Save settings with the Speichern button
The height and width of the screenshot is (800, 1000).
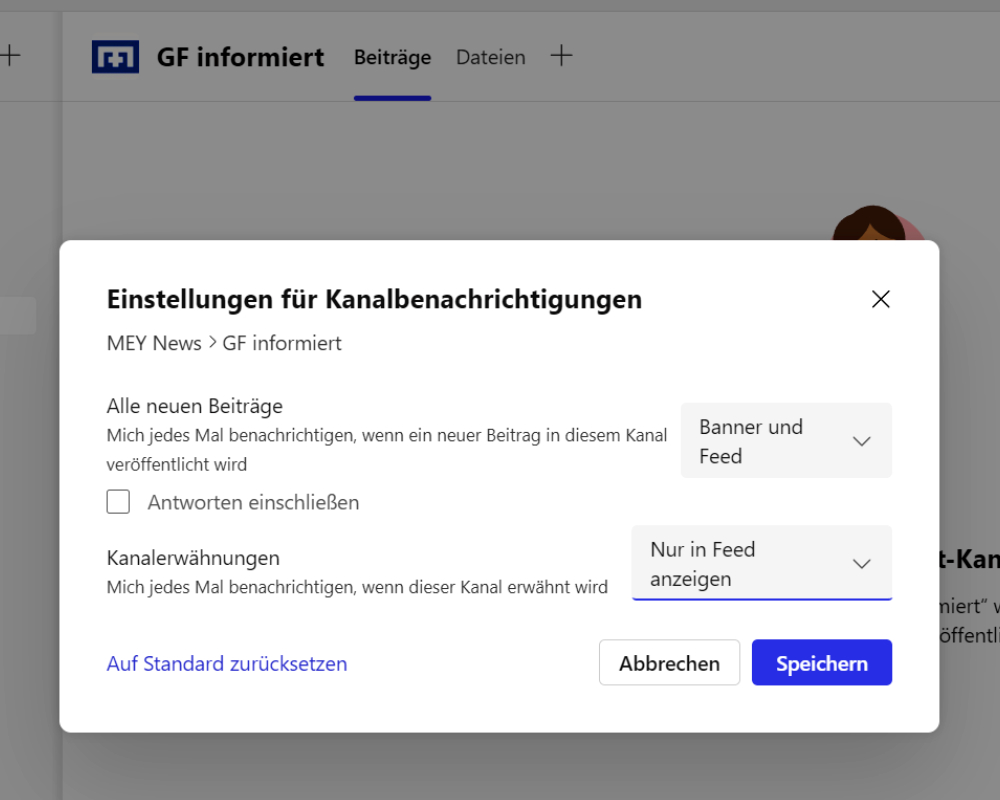tap(821, 663)
